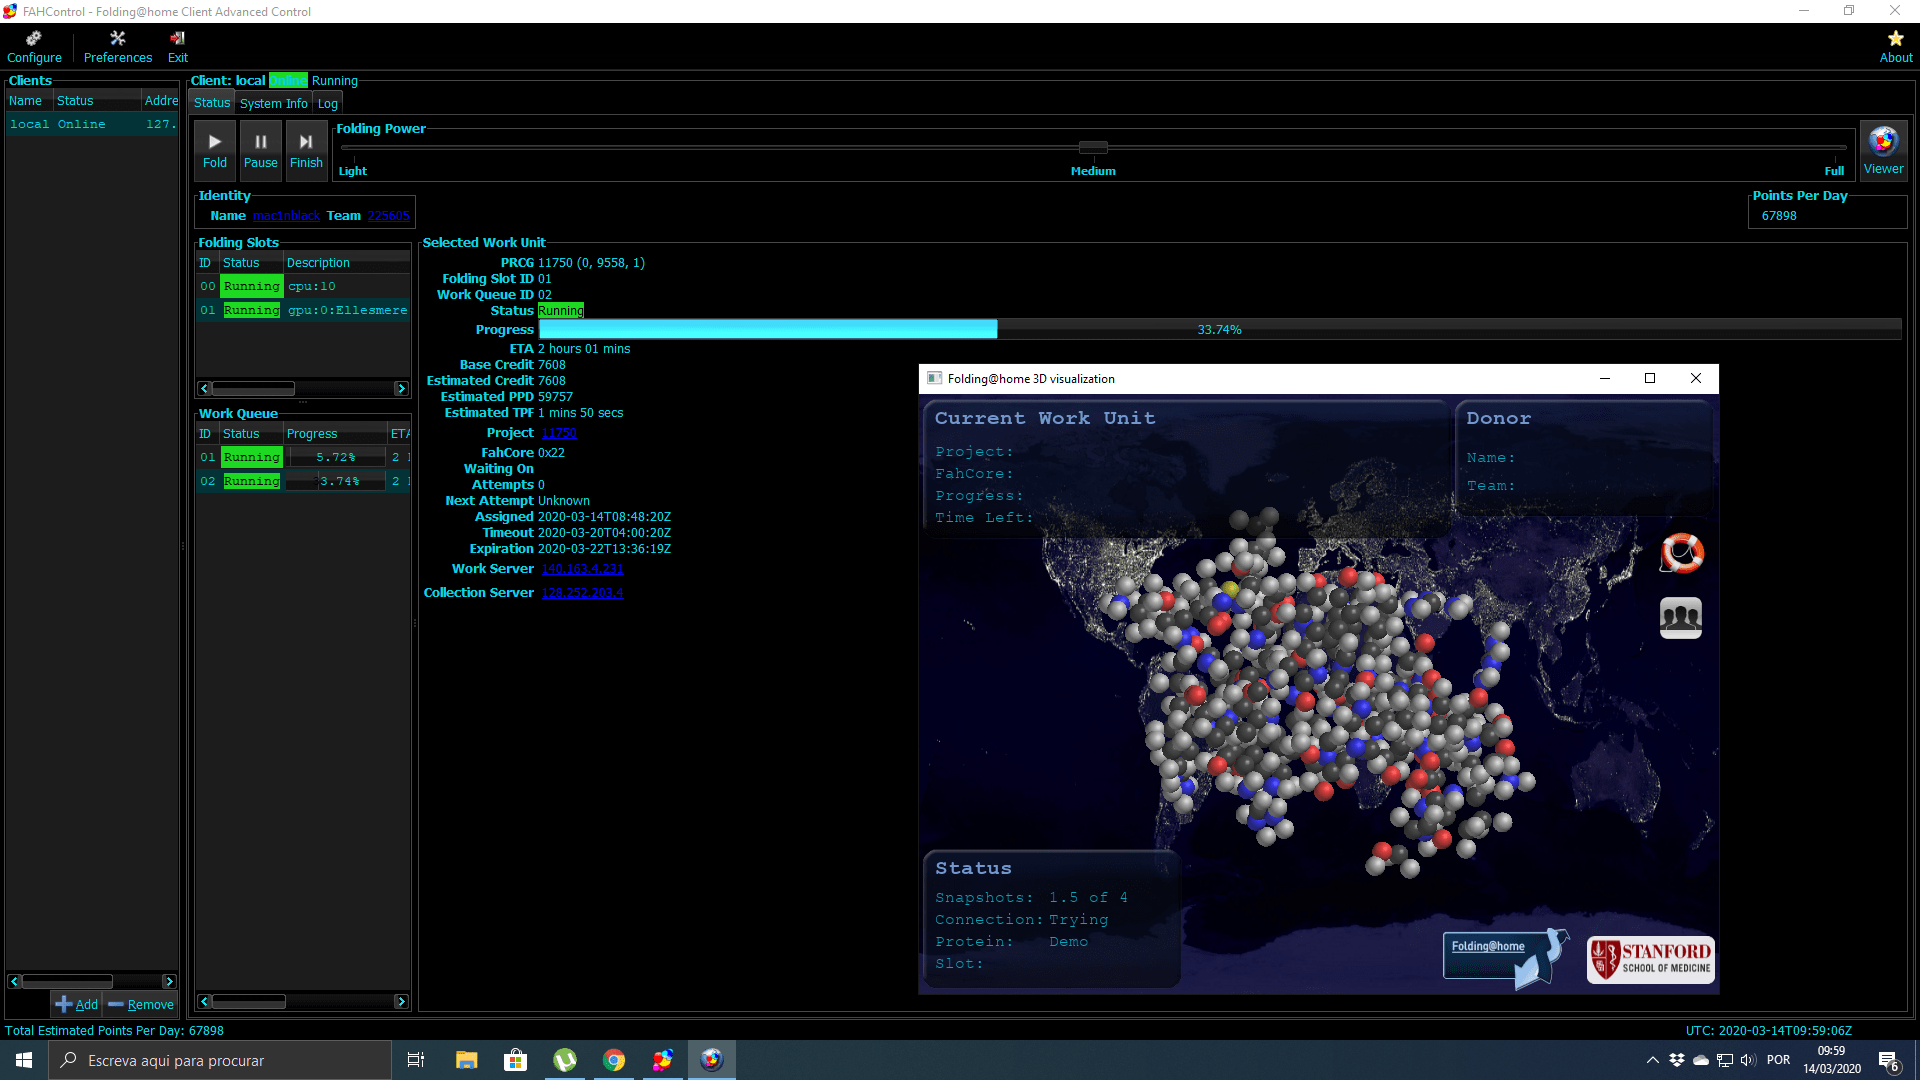Click right arrow of Clients scrollbar

[x=169, y=981]
